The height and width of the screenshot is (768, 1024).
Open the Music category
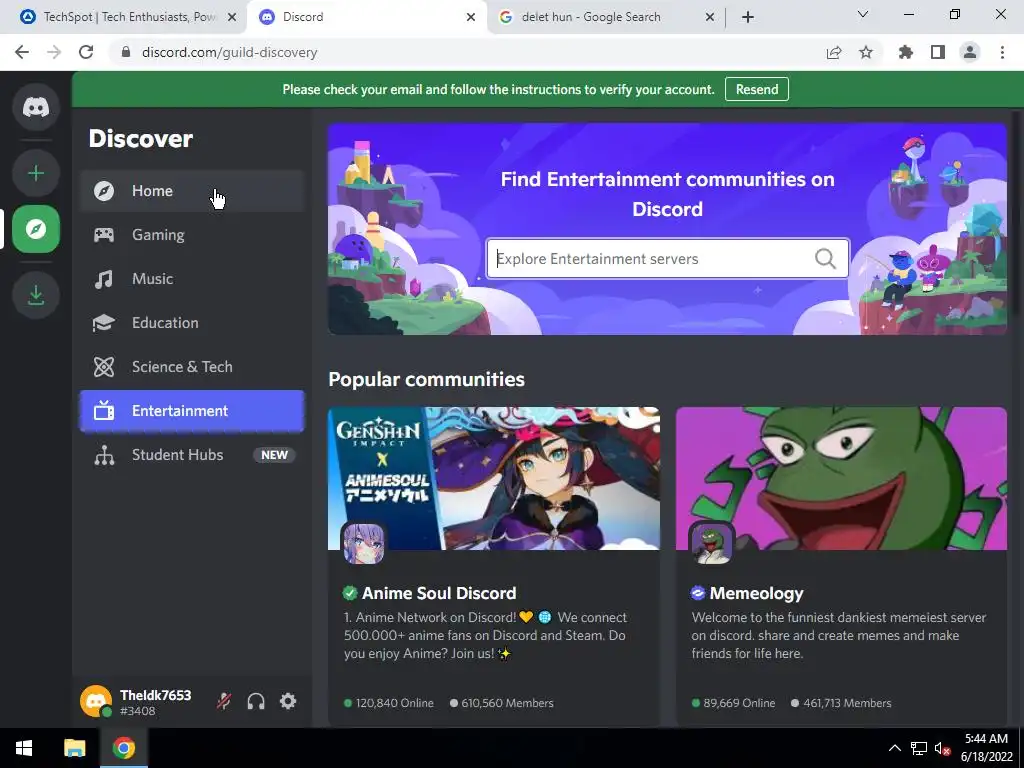point(192,279)
